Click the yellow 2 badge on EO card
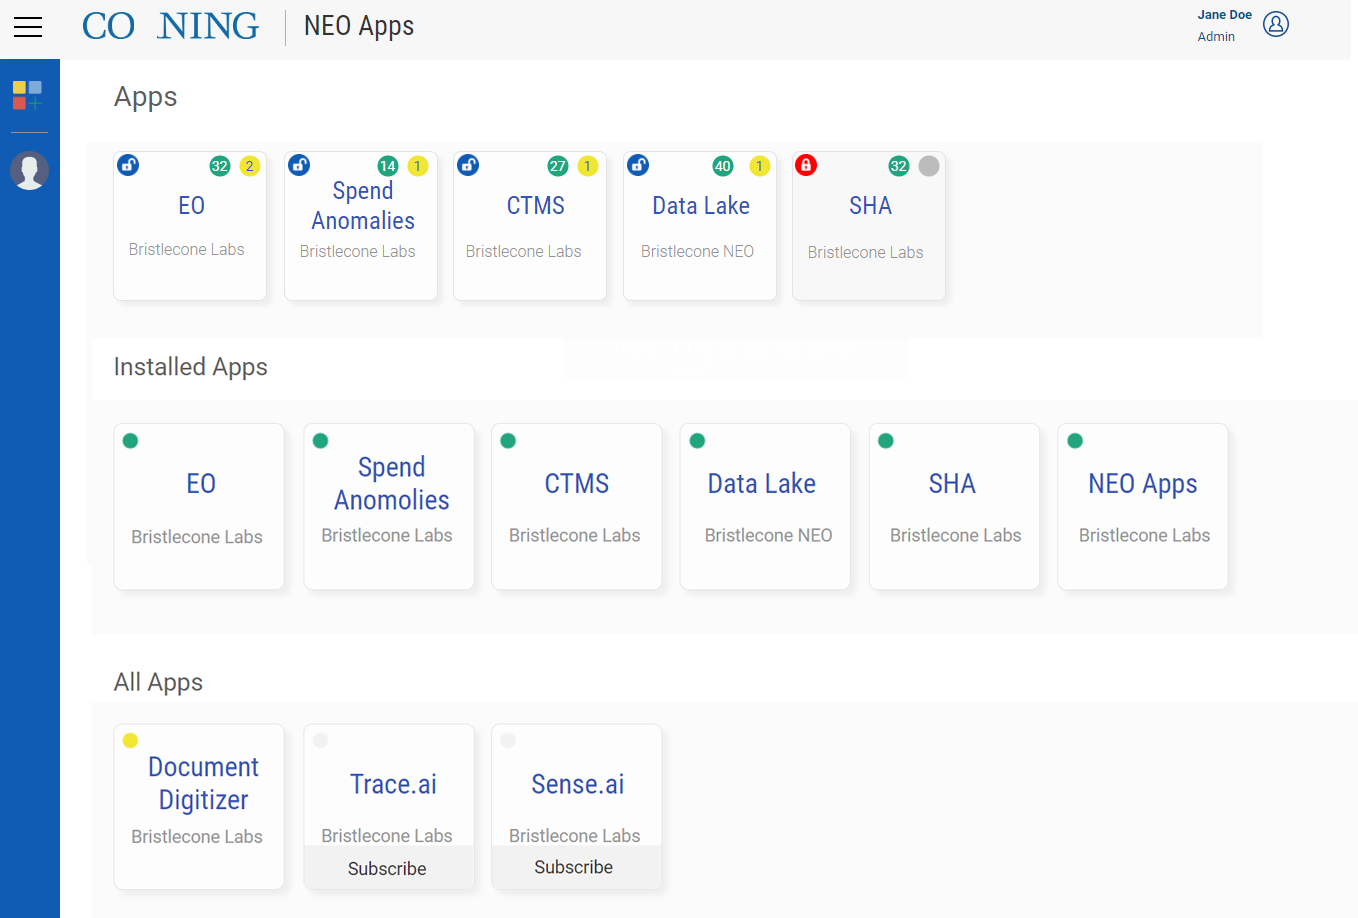The height and width of the screenshot is (918, 1358). pyautogui.click(x=250, y=166)
